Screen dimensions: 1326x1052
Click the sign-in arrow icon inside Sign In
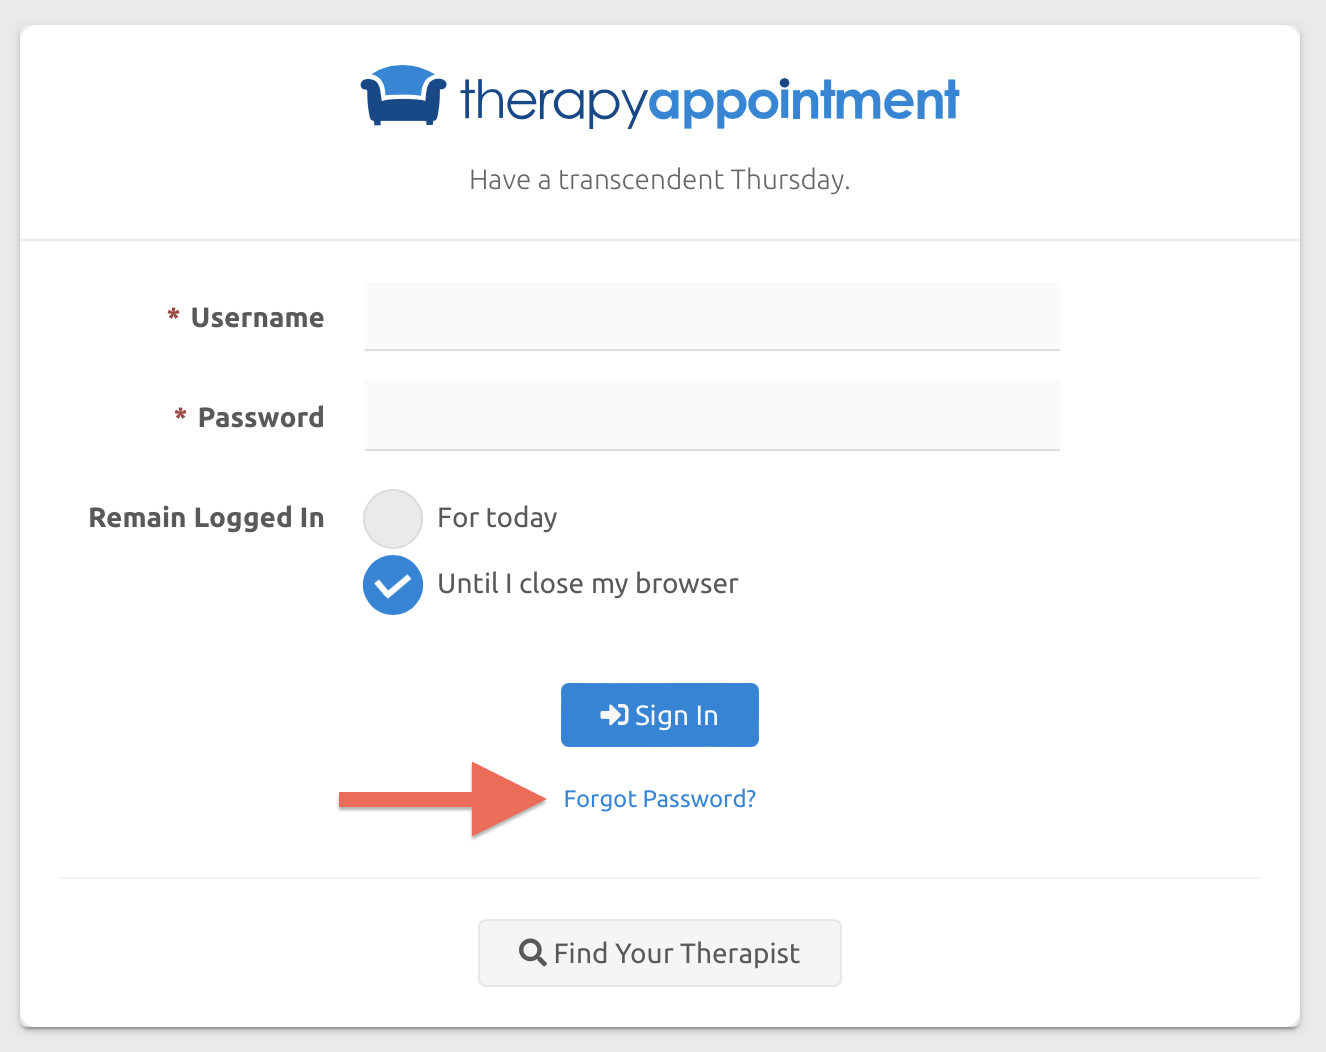(x=613, y=714)
